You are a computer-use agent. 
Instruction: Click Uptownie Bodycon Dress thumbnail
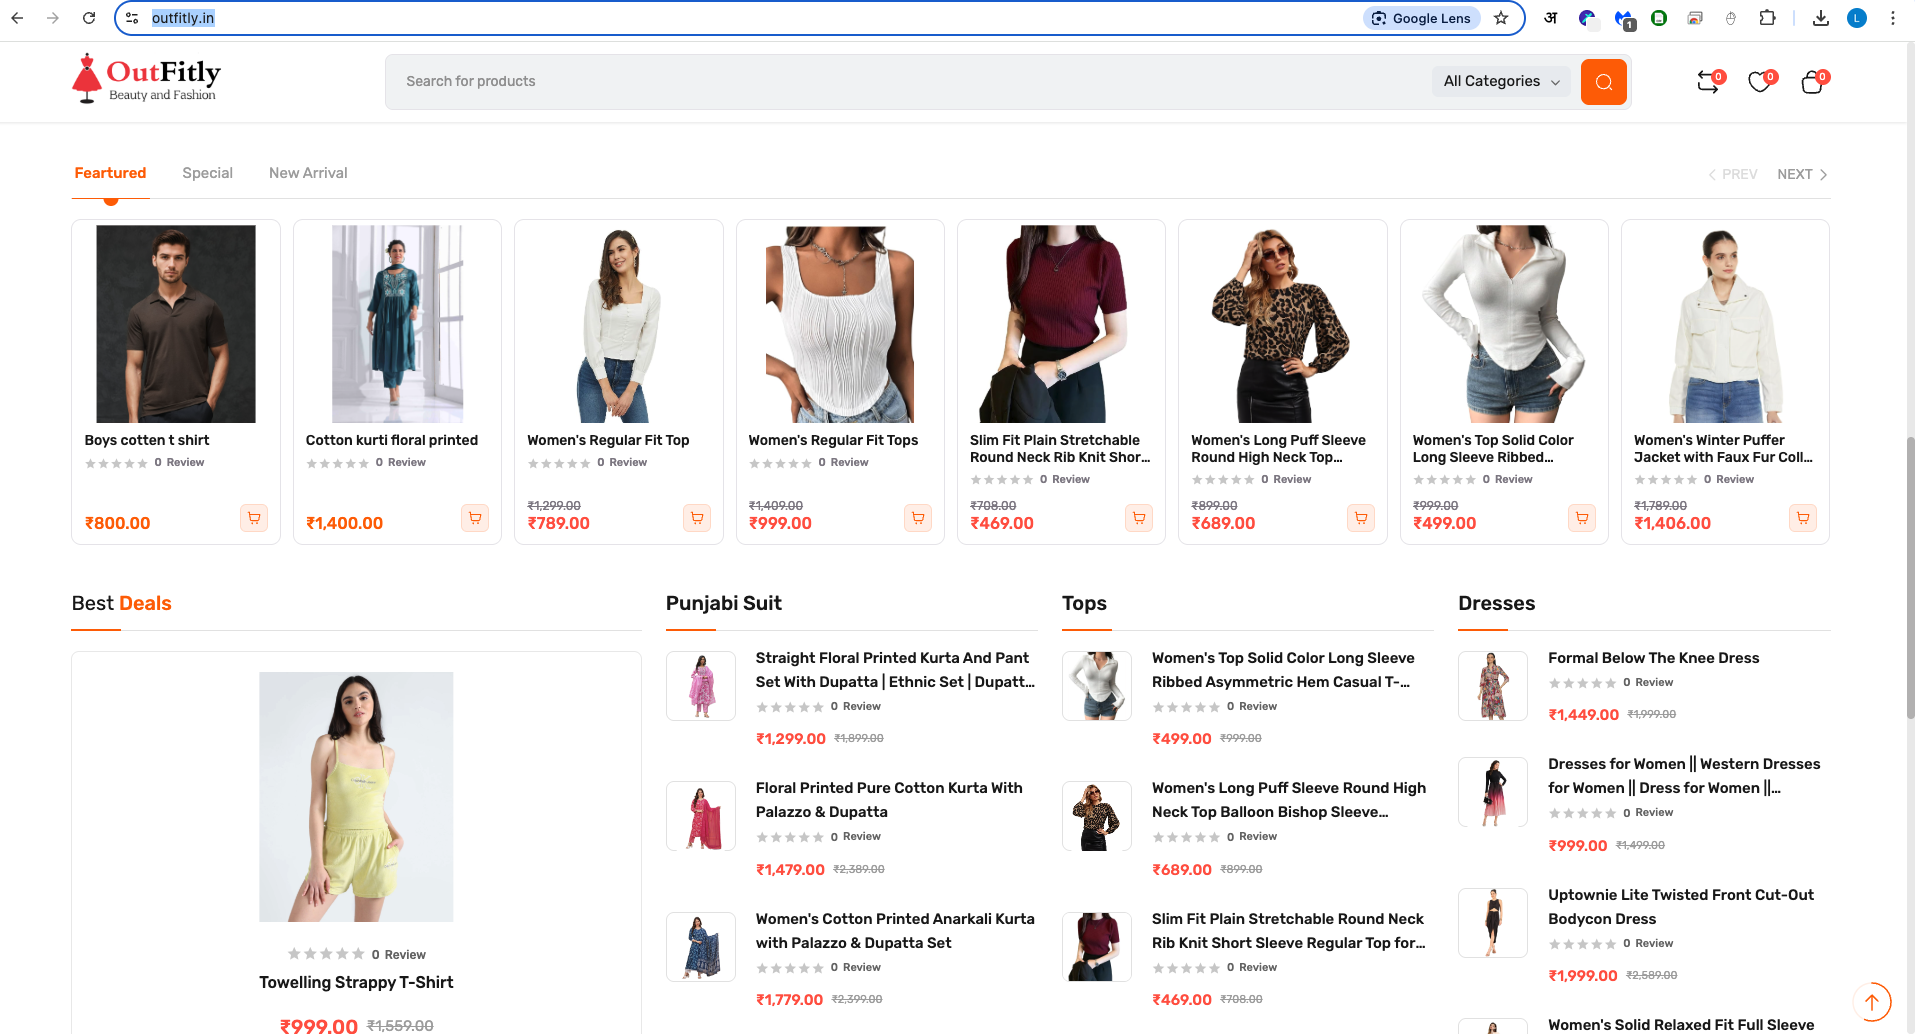click(x=1492, y=923)
